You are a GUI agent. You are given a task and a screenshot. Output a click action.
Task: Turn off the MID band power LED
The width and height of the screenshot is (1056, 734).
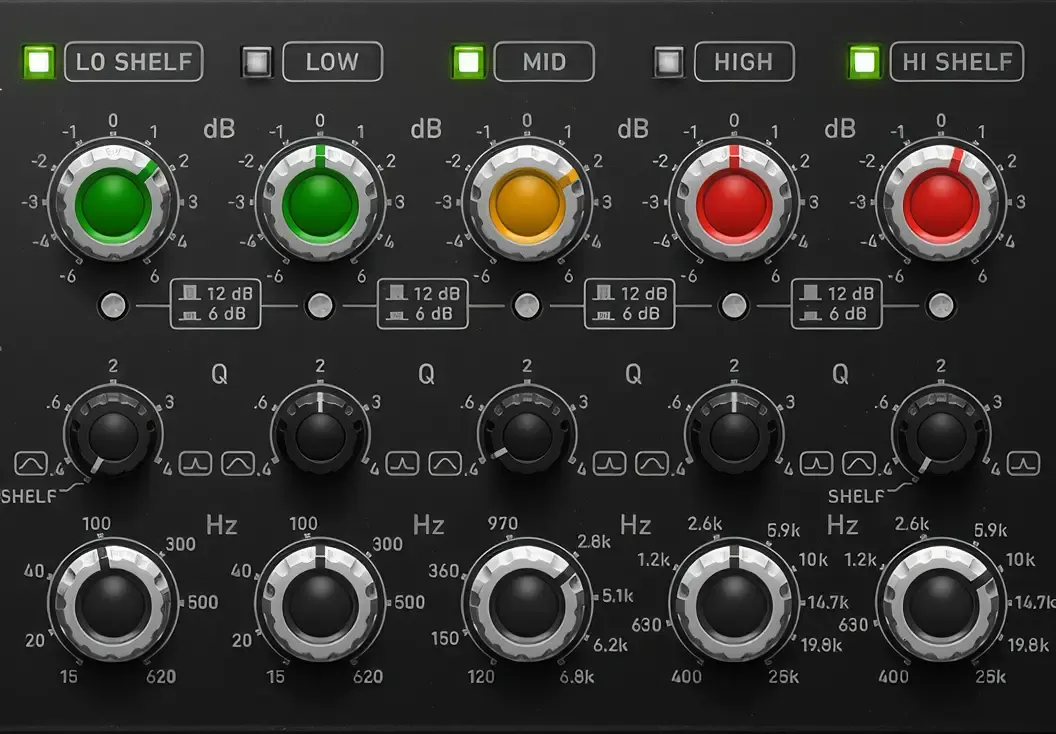[468, 62]
